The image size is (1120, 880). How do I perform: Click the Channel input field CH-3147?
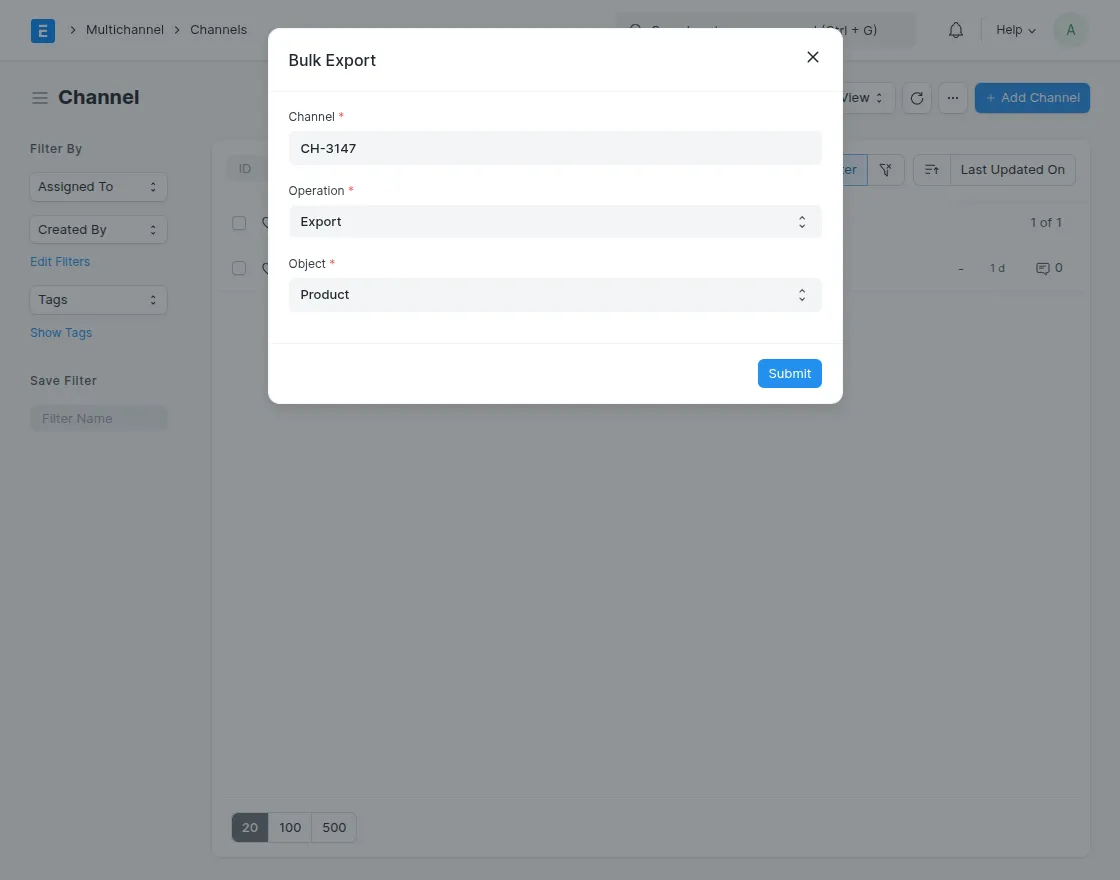point(555,148)
